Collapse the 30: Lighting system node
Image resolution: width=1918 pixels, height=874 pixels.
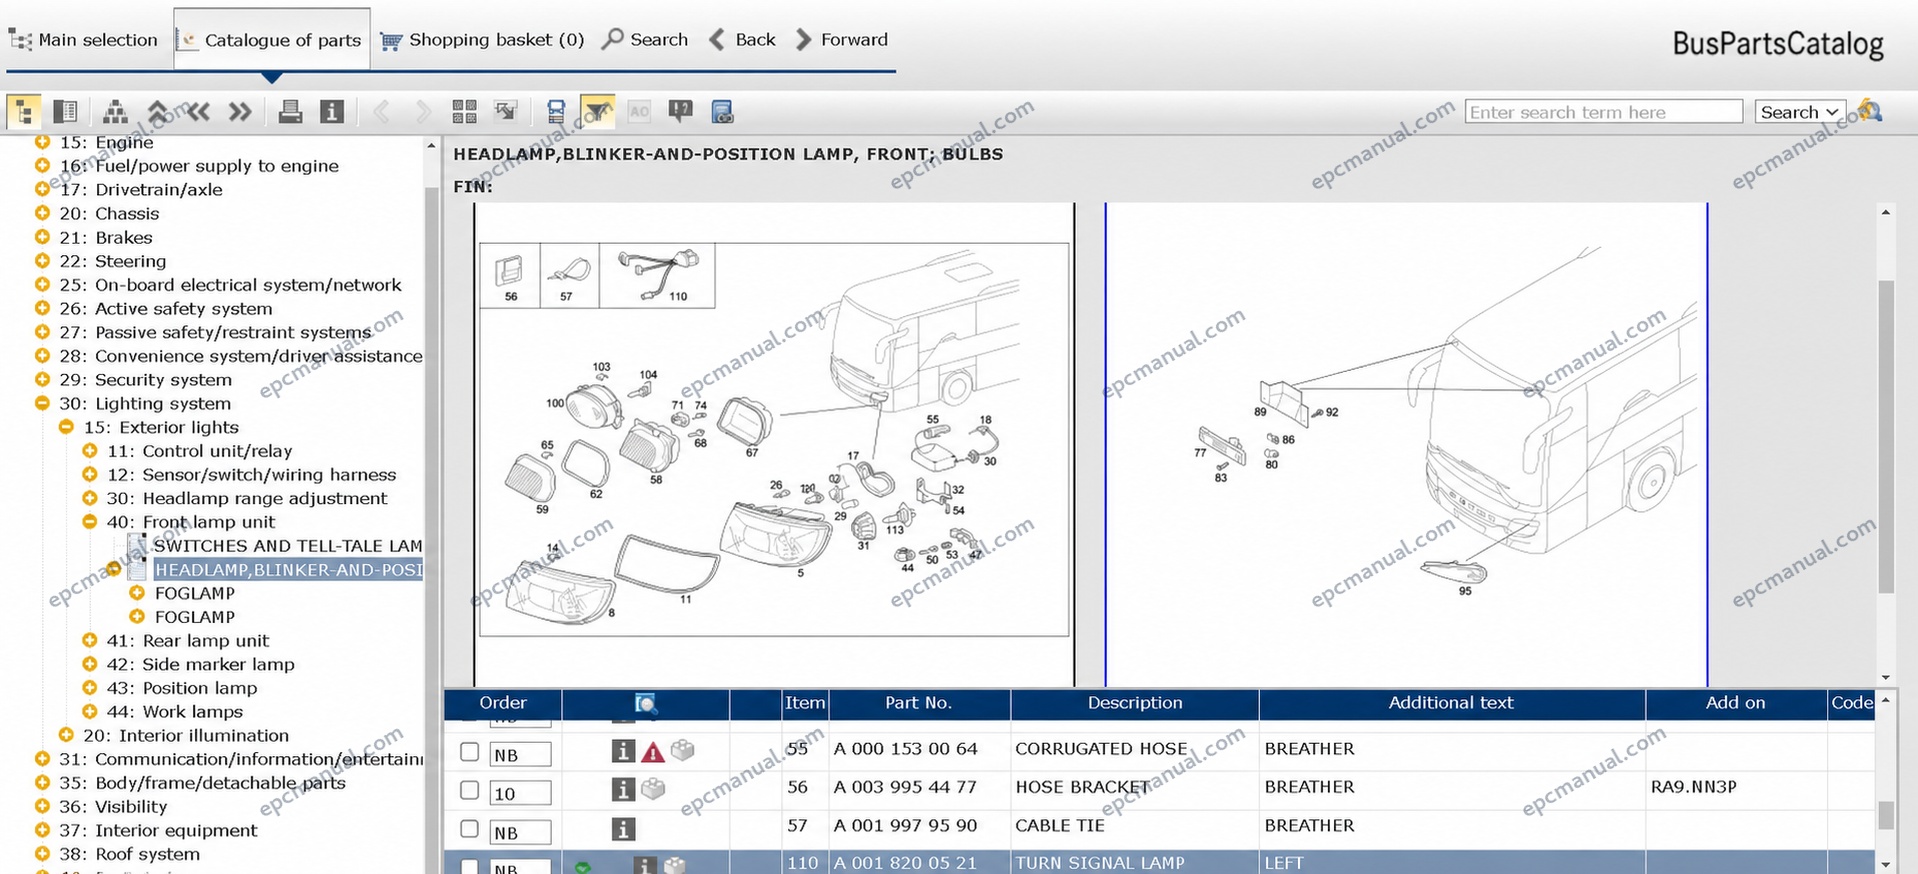(42, 403)
